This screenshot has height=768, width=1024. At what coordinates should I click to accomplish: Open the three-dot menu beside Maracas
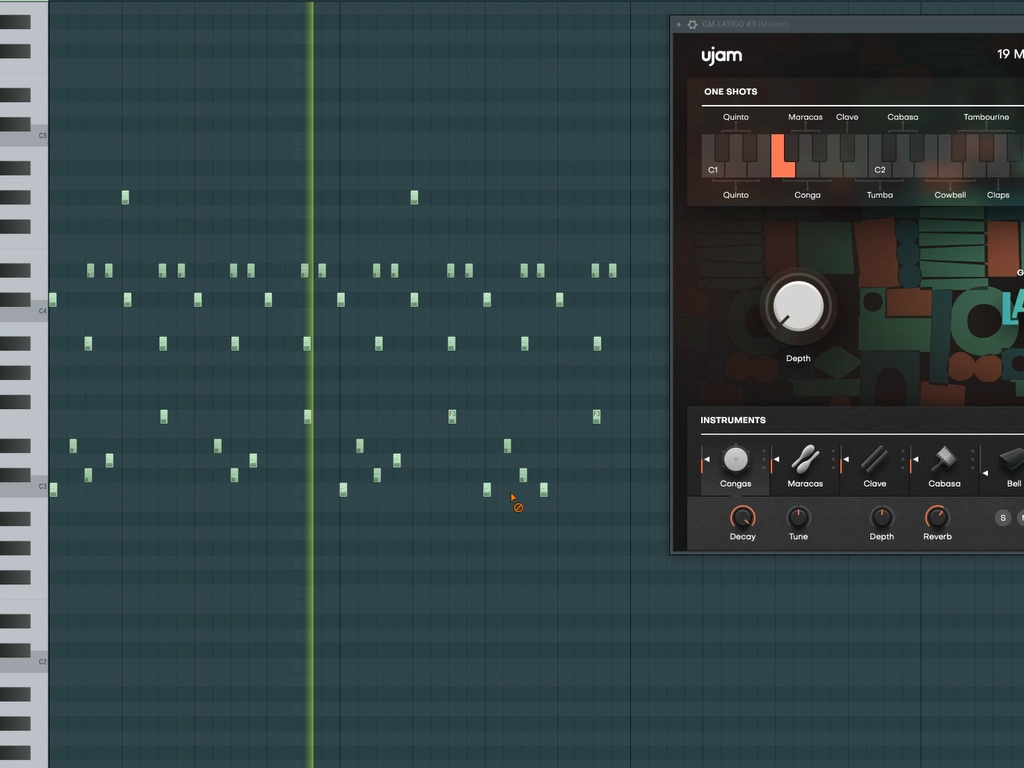[x=833, y=459]
